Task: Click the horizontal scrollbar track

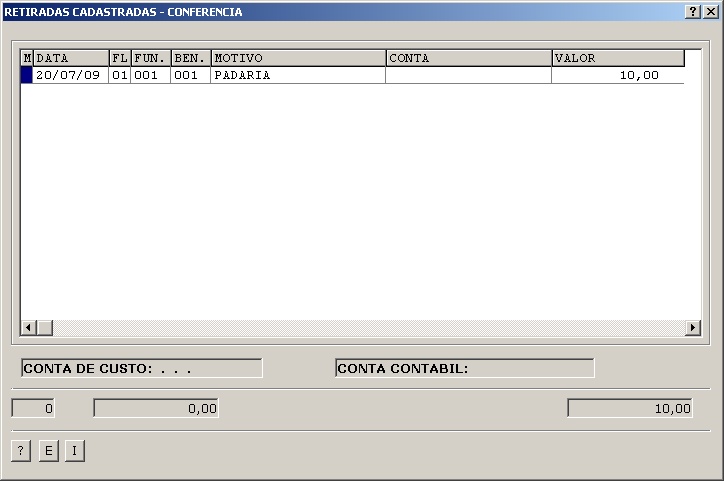Action: [360, 328]
